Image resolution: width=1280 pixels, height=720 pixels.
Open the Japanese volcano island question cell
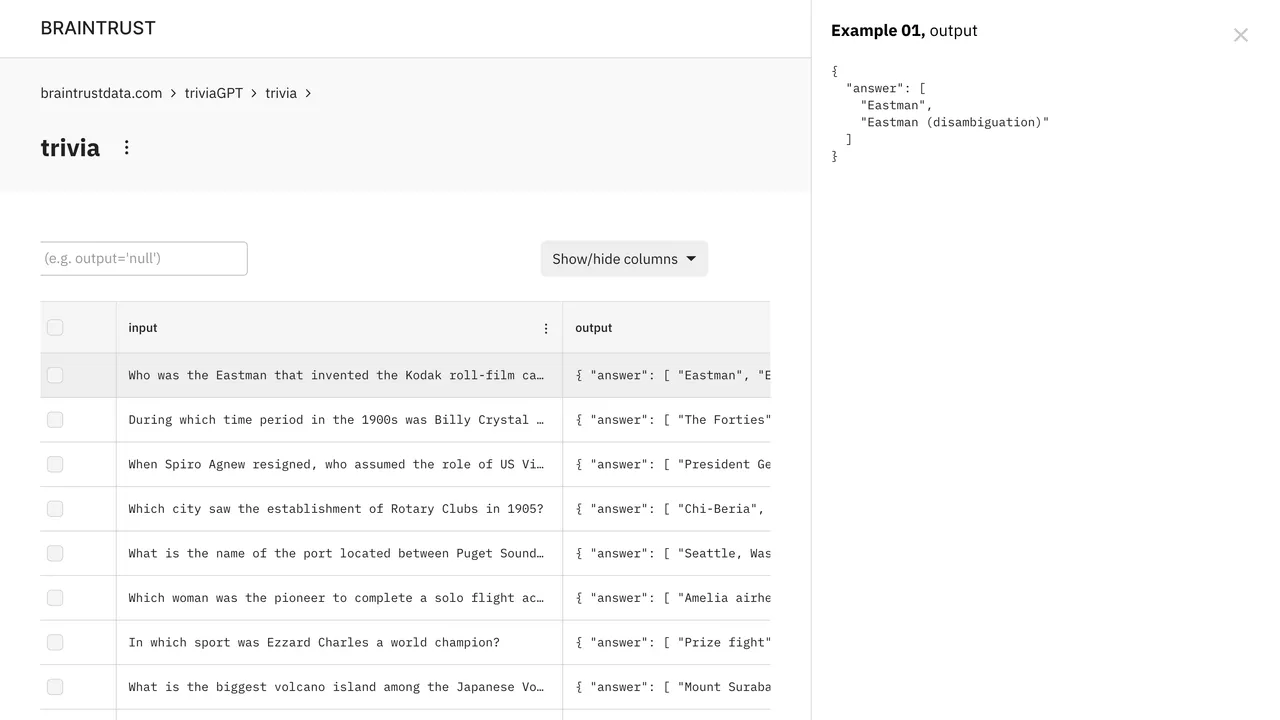tap(339, 687)
